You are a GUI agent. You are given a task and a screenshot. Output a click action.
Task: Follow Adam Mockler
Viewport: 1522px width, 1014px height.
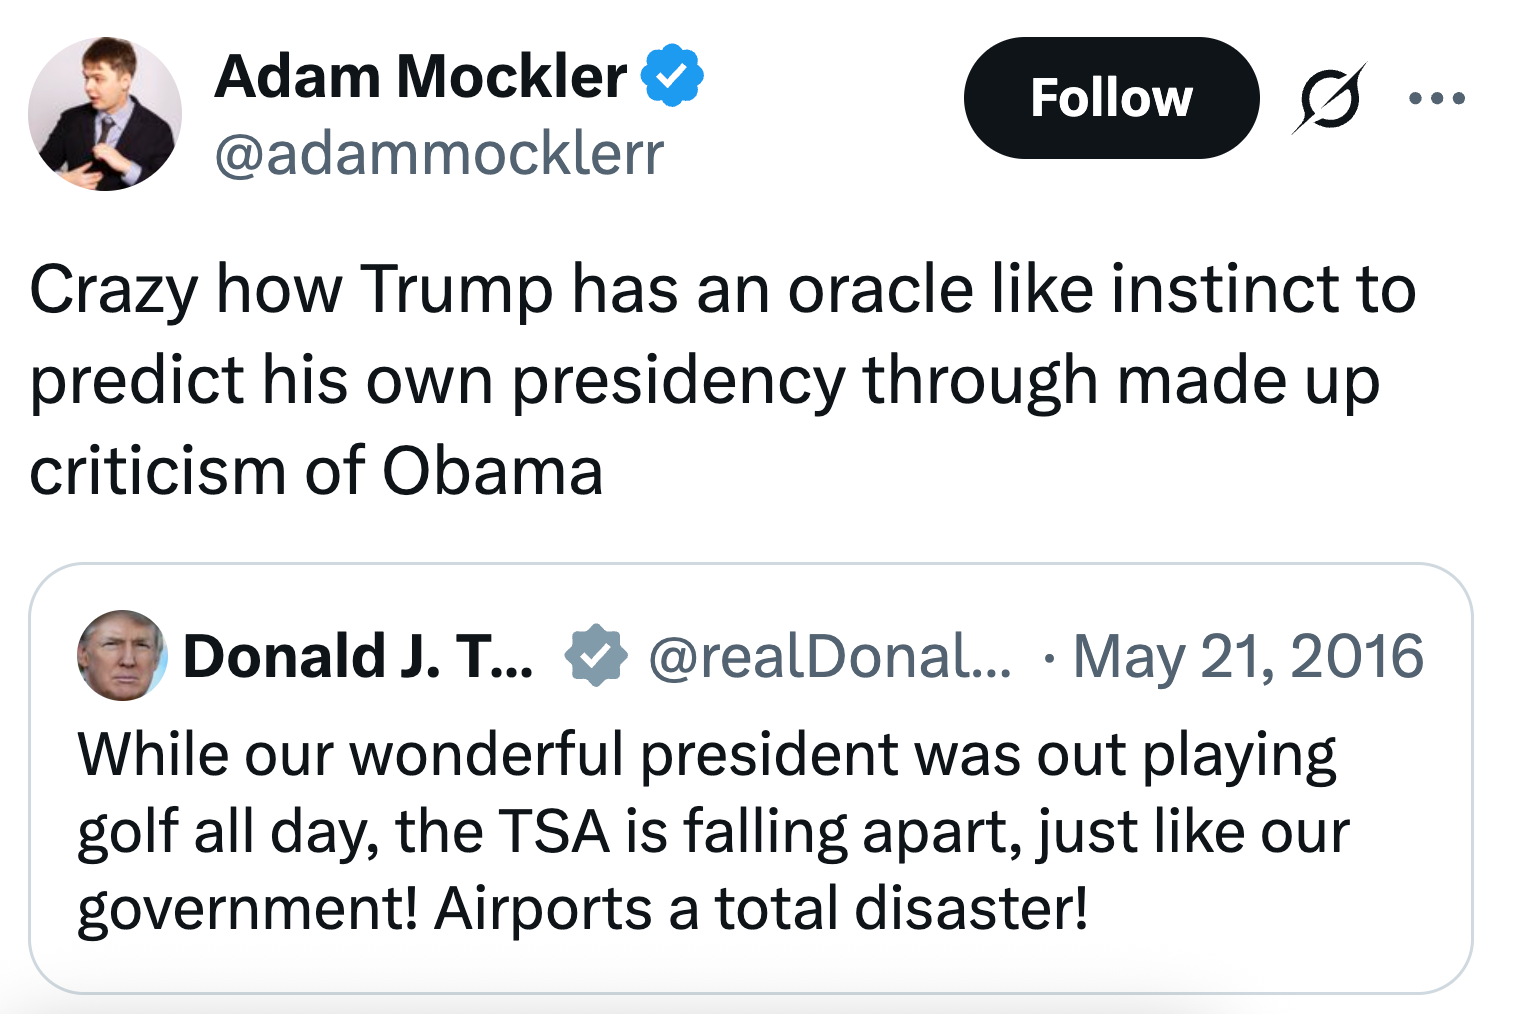tap(1110, 98)
